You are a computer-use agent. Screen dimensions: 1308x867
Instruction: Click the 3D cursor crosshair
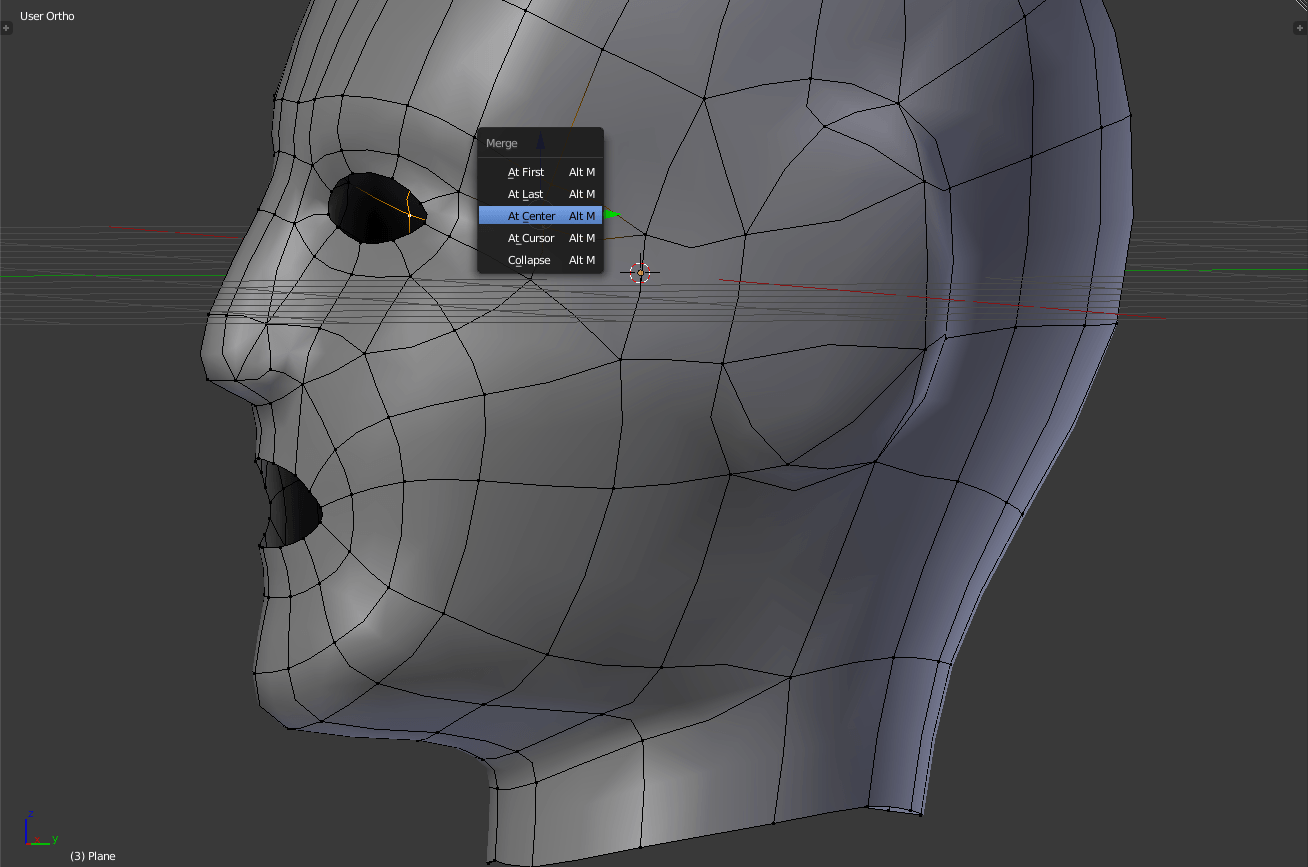coord(640,272)
